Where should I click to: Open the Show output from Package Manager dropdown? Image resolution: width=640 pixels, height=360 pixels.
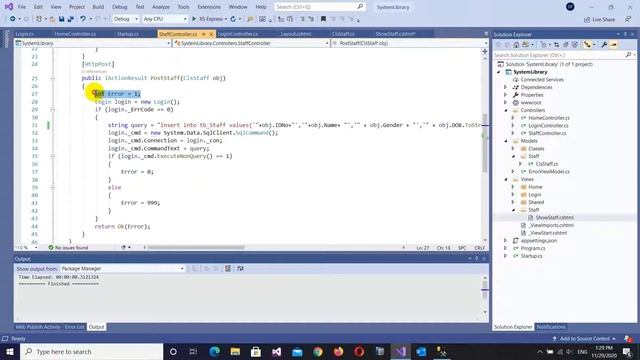coord(122,269)
